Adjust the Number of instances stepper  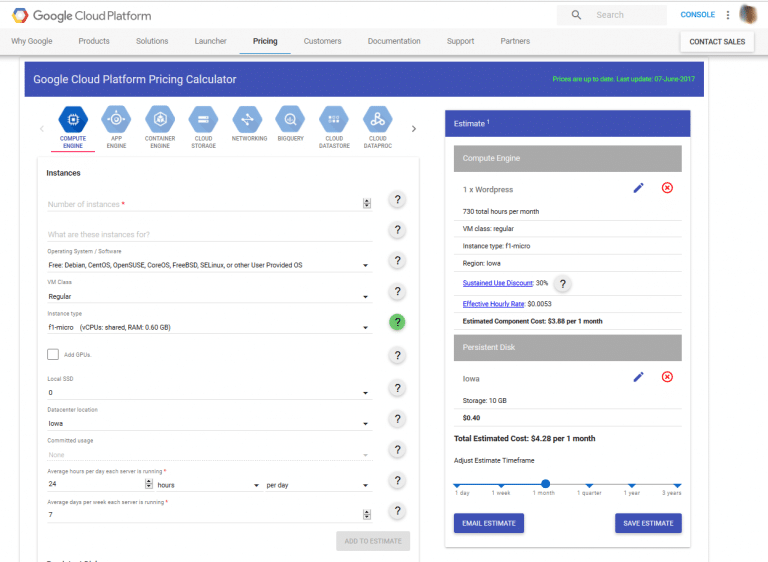[x=367, y=203]
